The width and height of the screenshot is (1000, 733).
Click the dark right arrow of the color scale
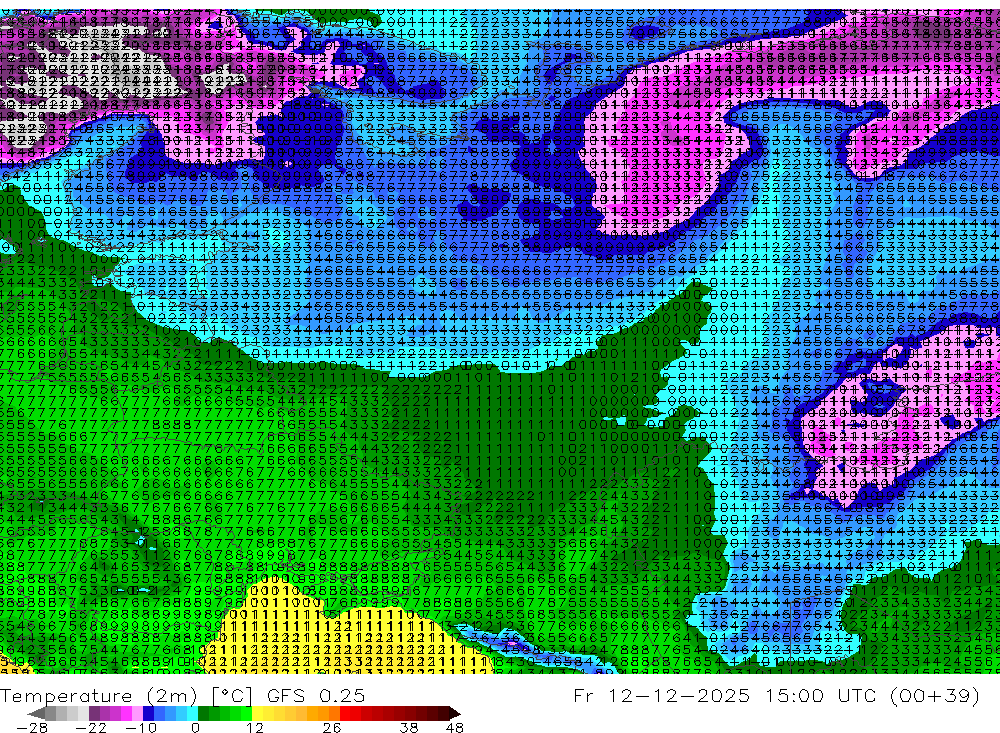[x=455, y=713]
